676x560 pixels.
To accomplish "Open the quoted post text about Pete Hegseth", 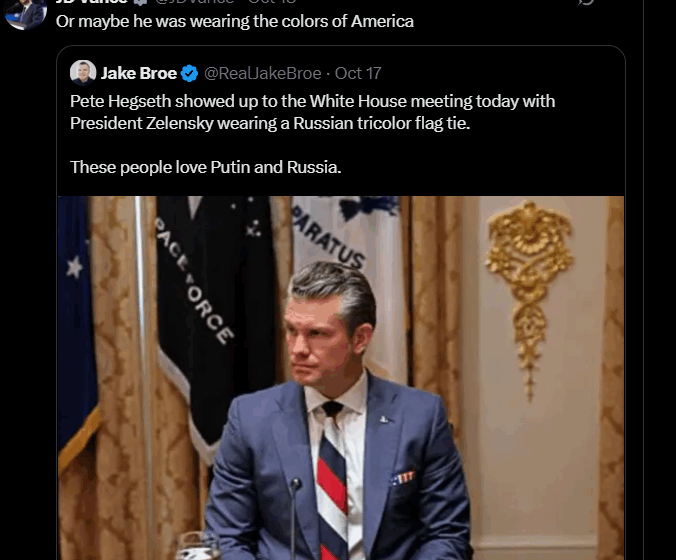I will (x=313, y=112).
